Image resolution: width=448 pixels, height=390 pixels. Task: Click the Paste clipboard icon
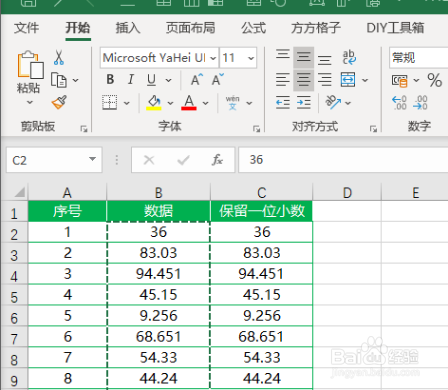pos(30,64)
